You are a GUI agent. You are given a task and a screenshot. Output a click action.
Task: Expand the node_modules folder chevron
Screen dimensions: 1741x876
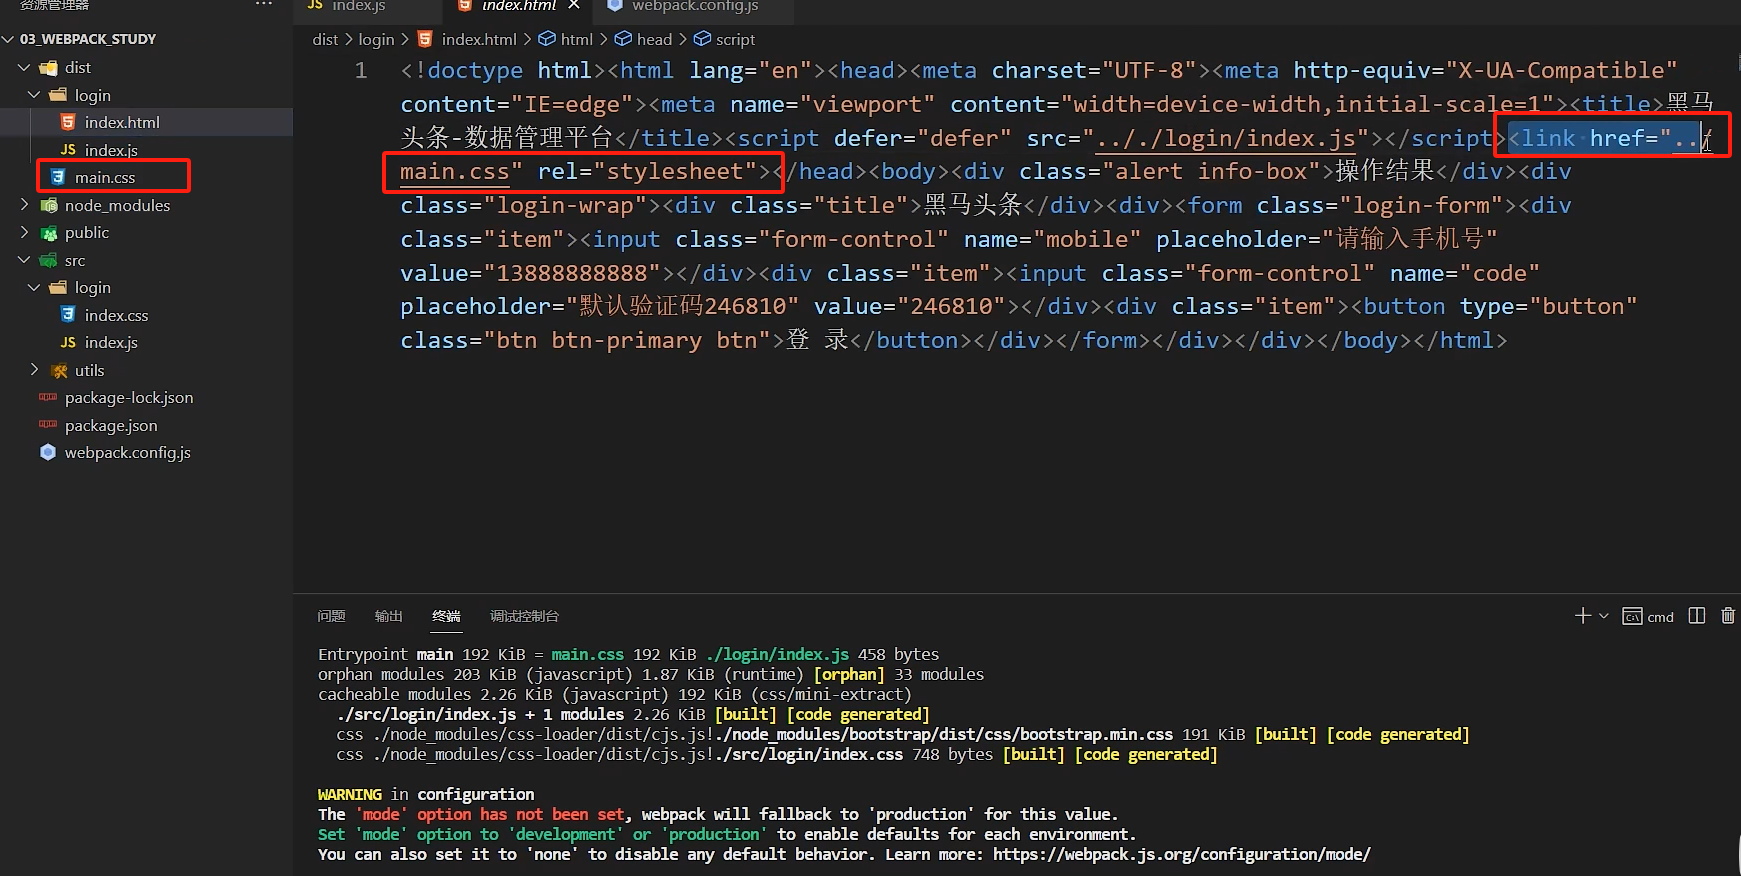pos(24,205)
